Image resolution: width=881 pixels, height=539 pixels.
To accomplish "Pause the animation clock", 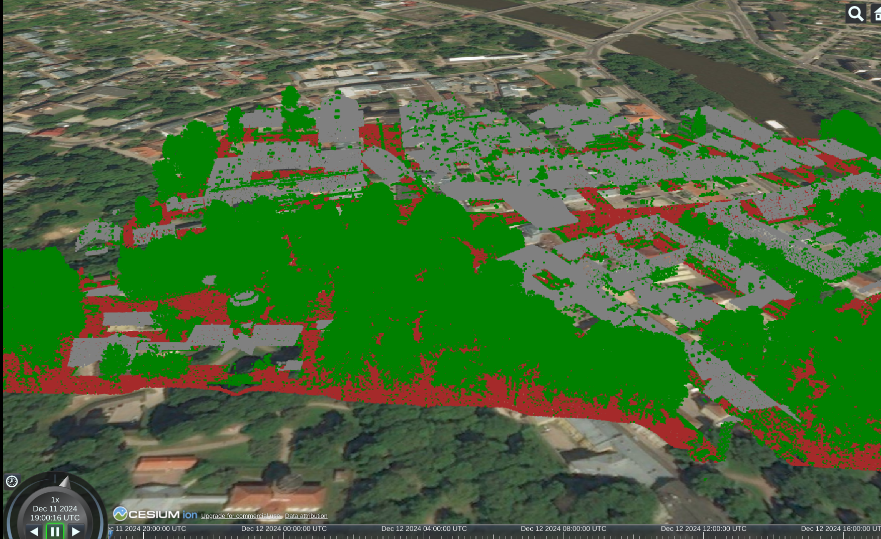I will click(55, 531).
